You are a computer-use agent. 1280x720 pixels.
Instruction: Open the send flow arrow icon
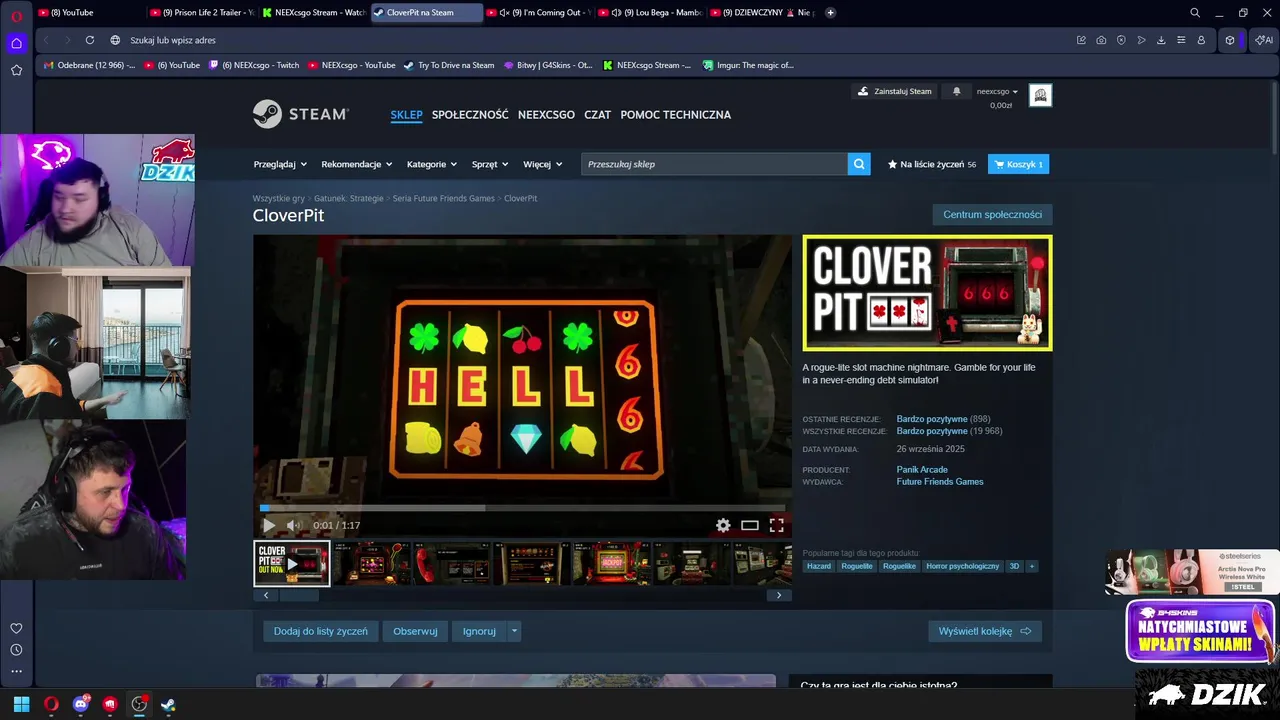[x=1141, y=40]
